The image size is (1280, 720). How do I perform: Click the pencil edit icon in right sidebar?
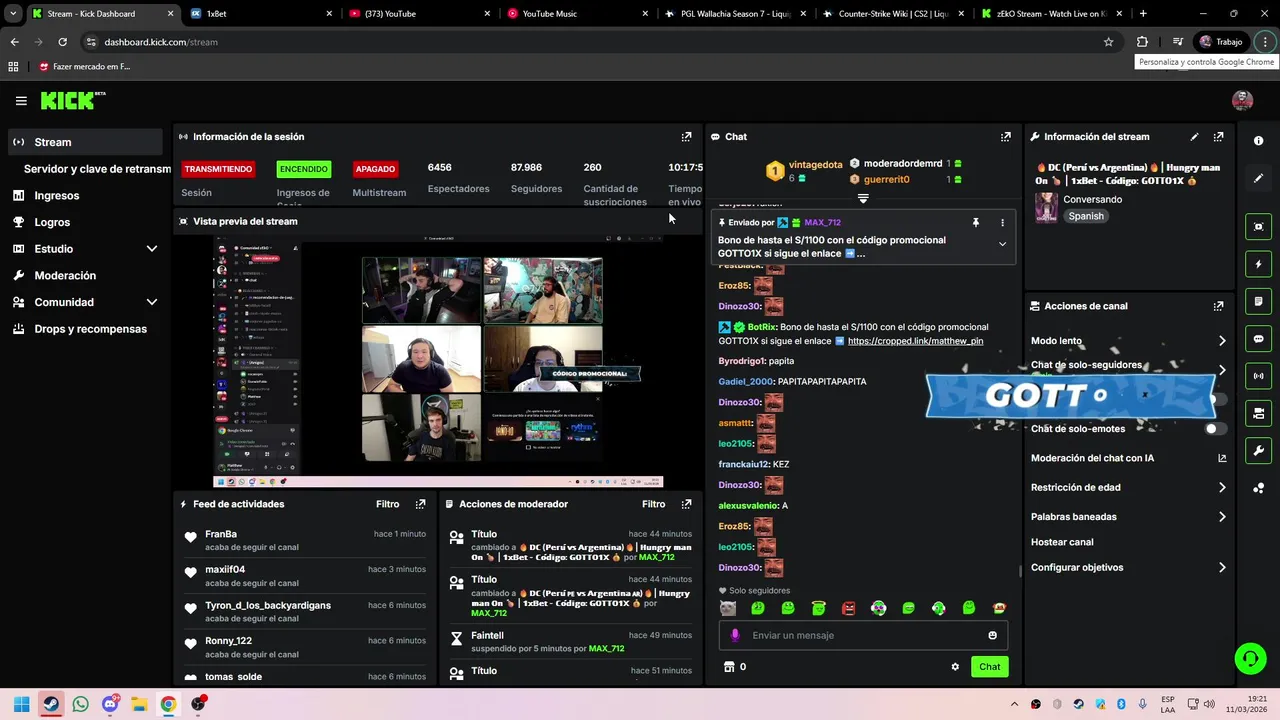pyautogui.click(x=1258, y=178)
